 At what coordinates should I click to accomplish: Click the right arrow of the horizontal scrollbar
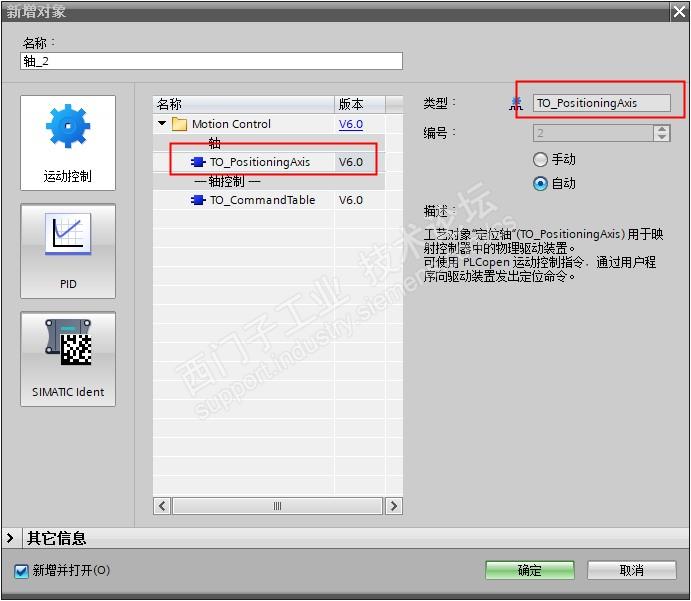(x=394, y=506)
